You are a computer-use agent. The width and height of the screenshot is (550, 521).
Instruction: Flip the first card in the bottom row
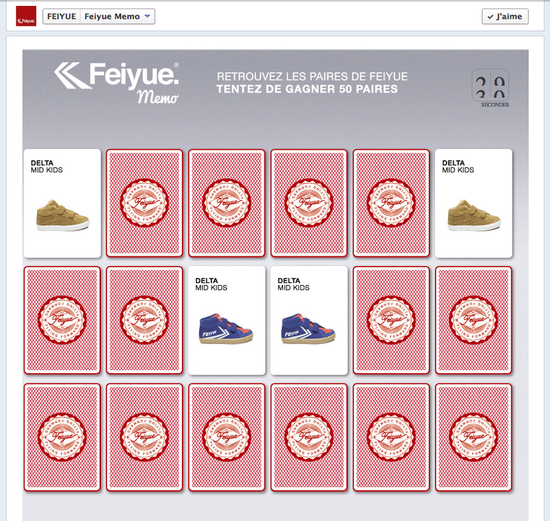tap(62, 437)
